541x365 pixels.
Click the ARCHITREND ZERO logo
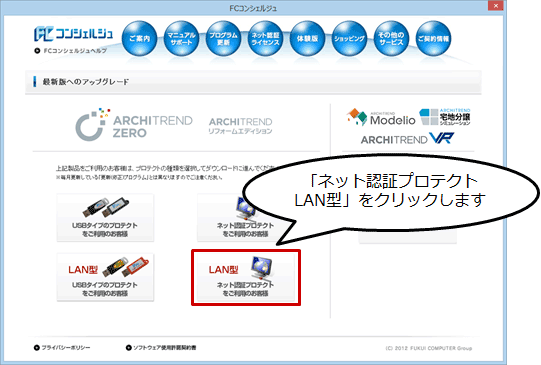134,125
